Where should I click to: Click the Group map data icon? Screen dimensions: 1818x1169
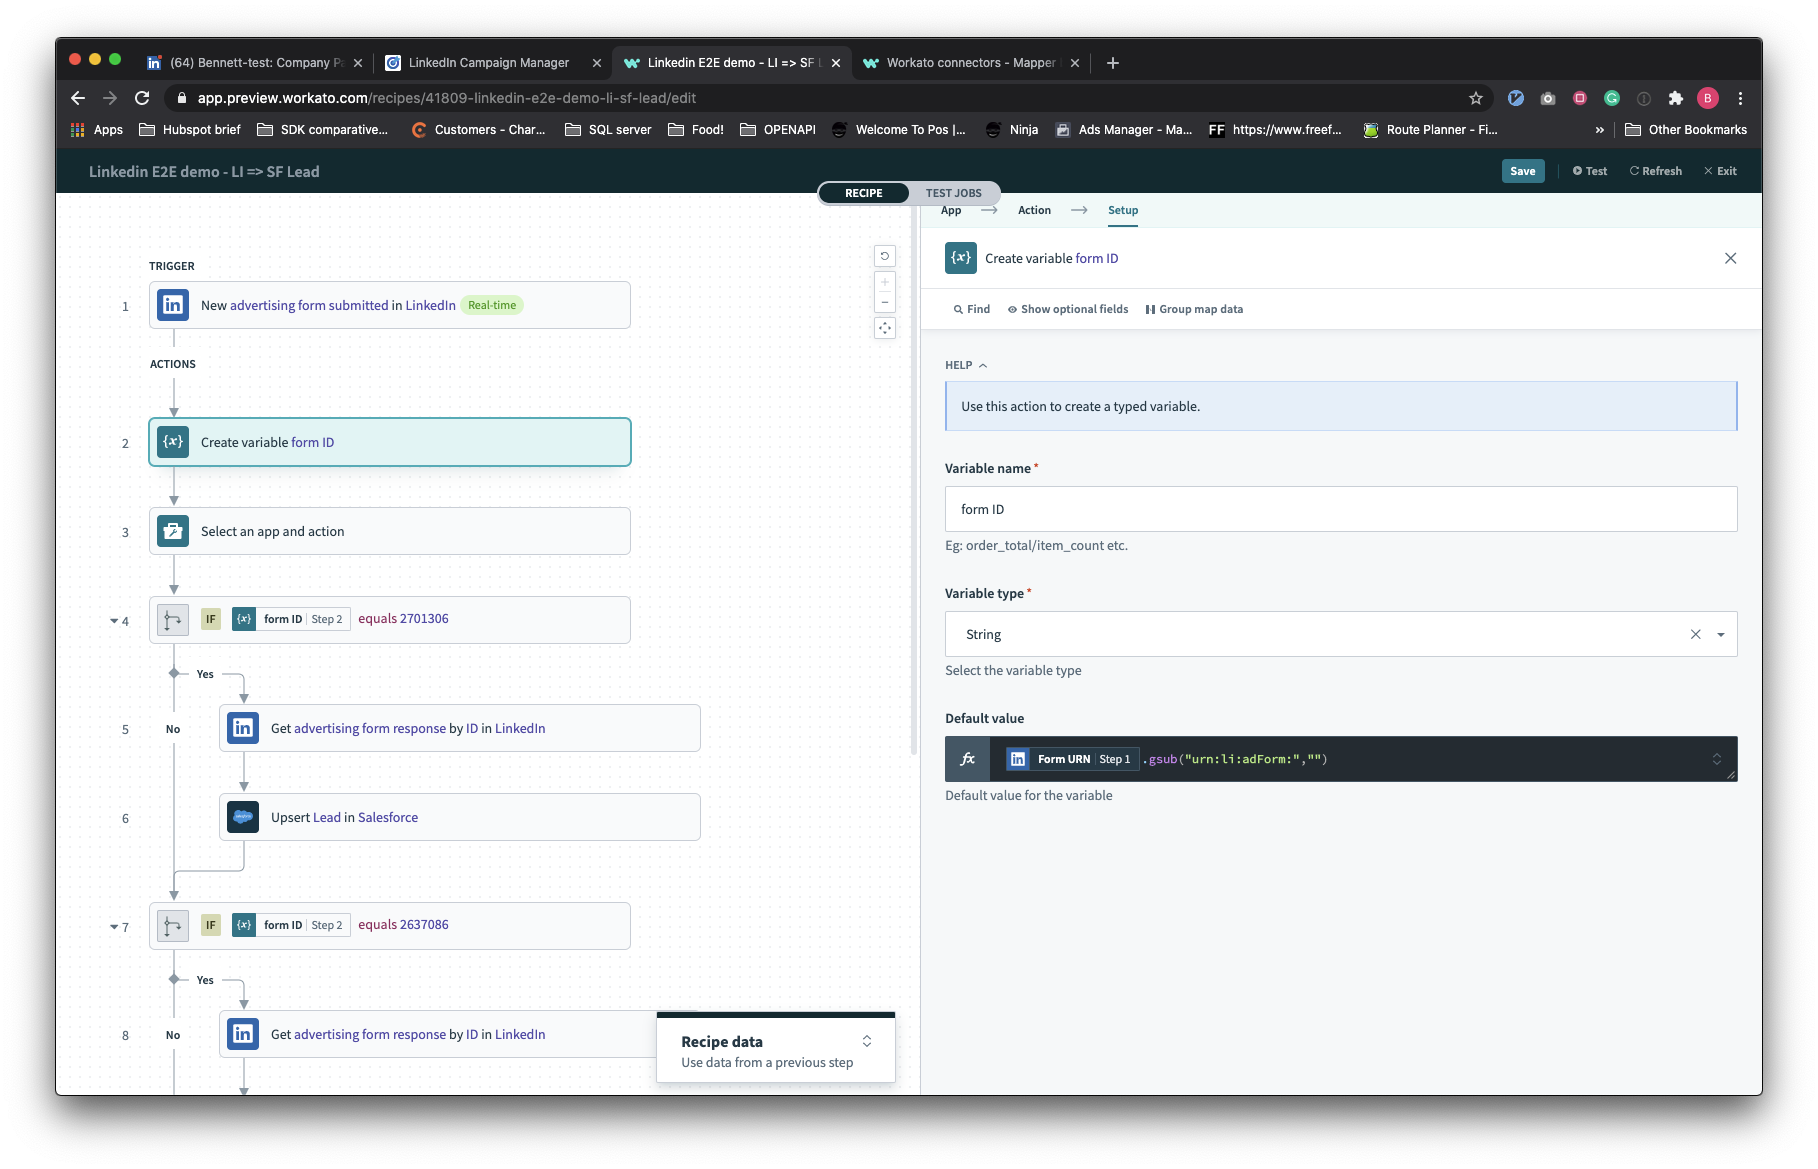point(1152,309)
